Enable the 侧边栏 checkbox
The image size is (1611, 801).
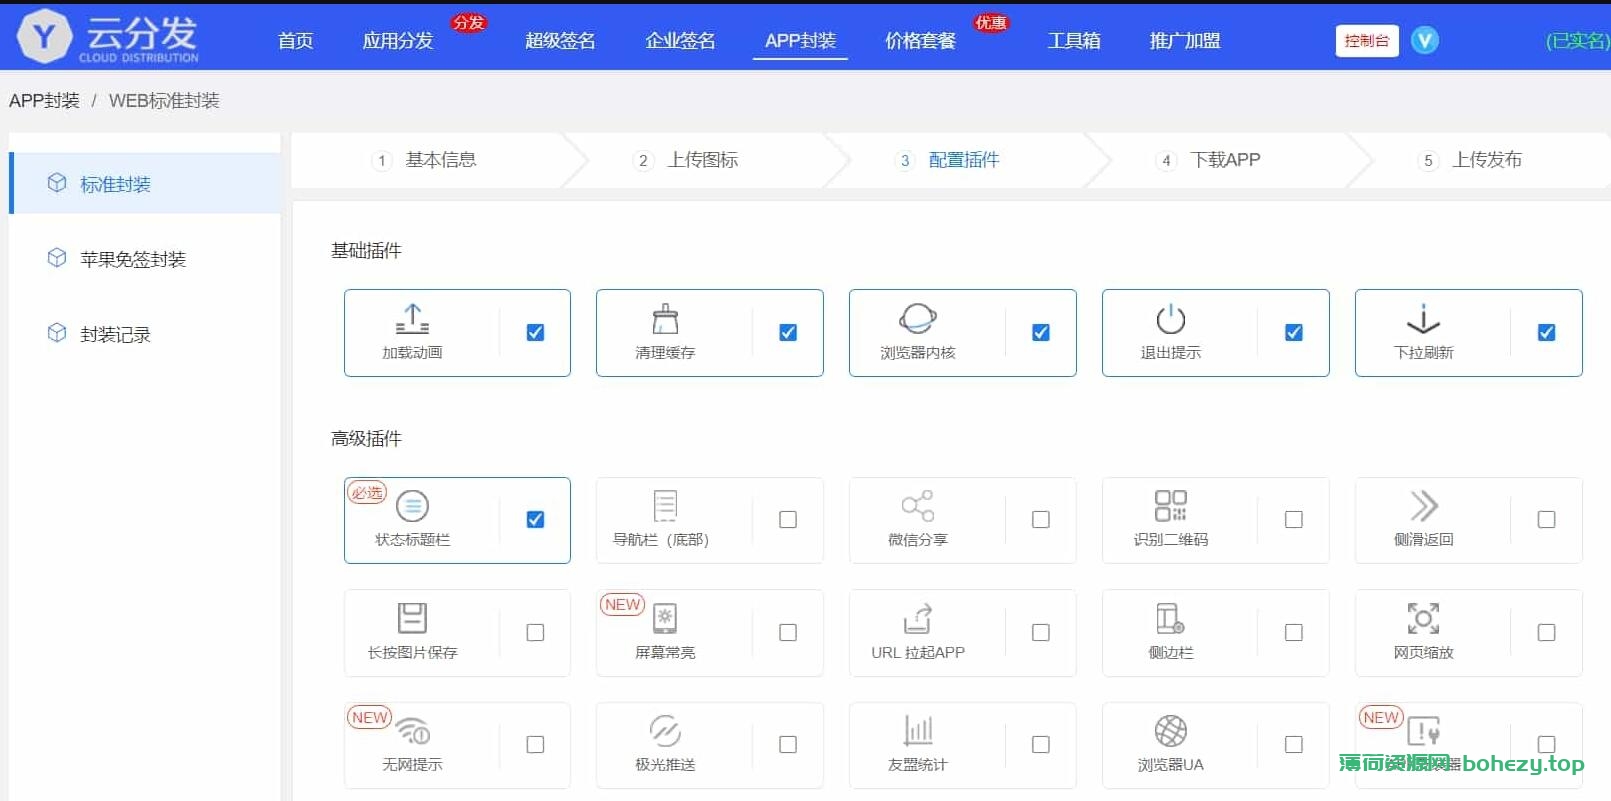[x=1294, y=632]
